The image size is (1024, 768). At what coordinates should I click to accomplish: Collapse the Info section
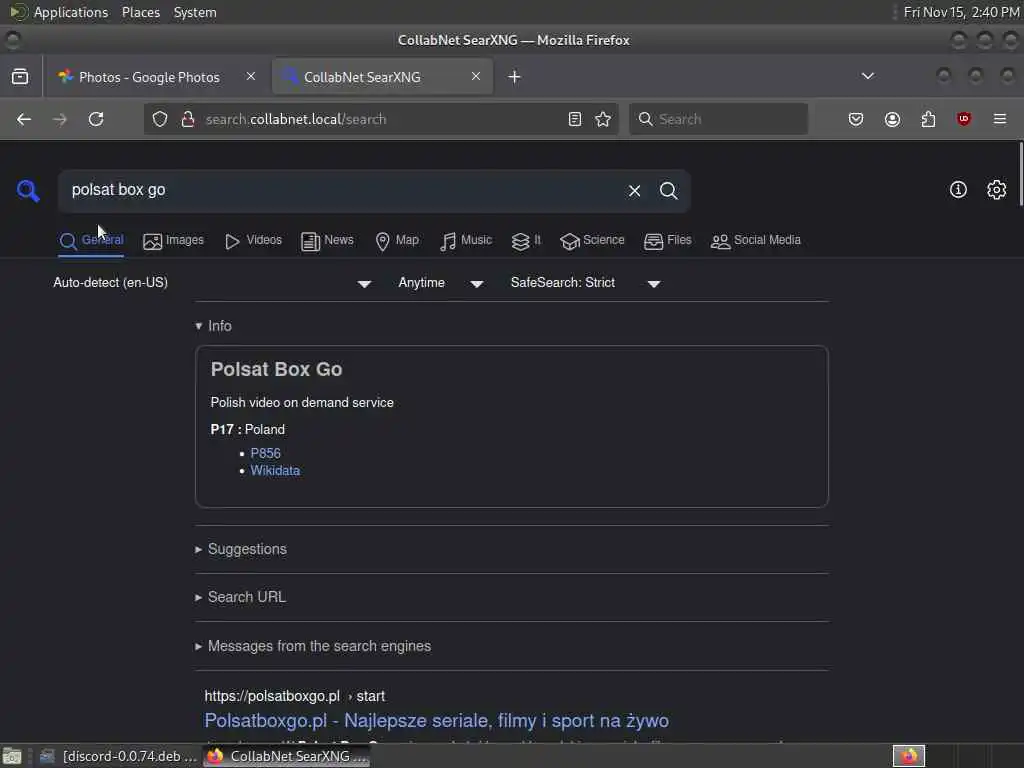click(x=214, y=326)
